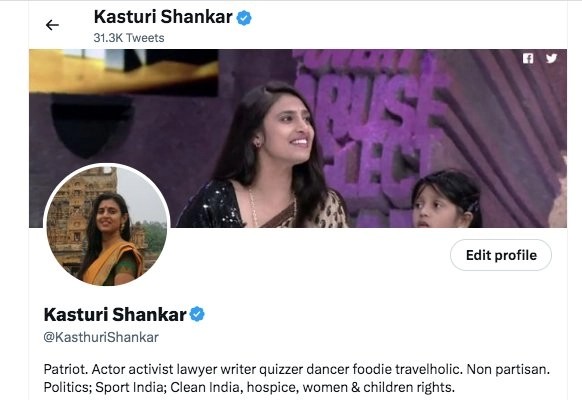View the circular profile avatar photo
The image size is (582, 400).
pos(107,226)
